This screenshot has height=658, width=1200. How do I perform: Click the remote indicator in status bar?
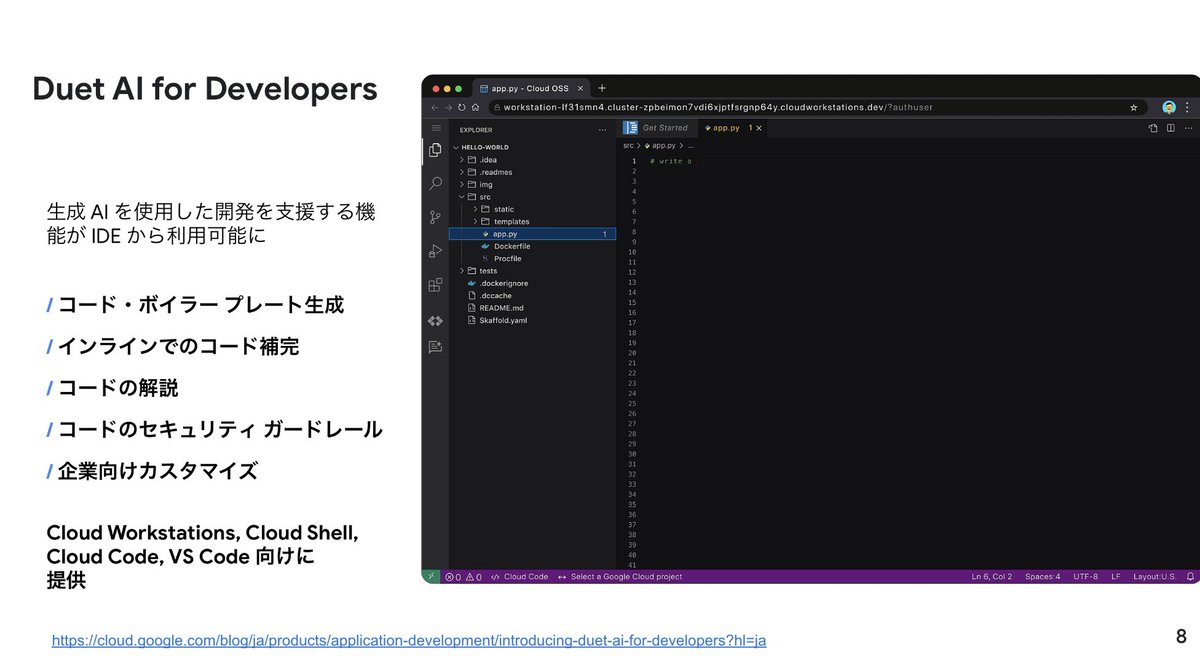tap(431, 577)
